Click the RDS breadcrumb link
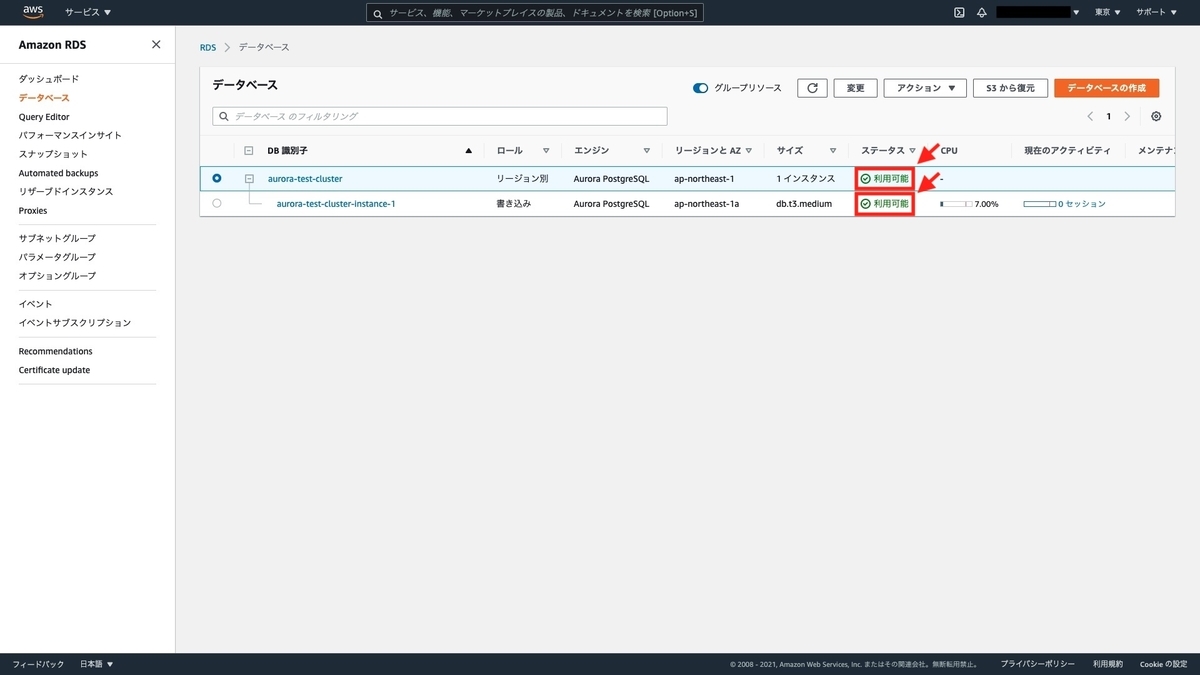This screenshot has width=1200, height=675. (x=208, y=47)
